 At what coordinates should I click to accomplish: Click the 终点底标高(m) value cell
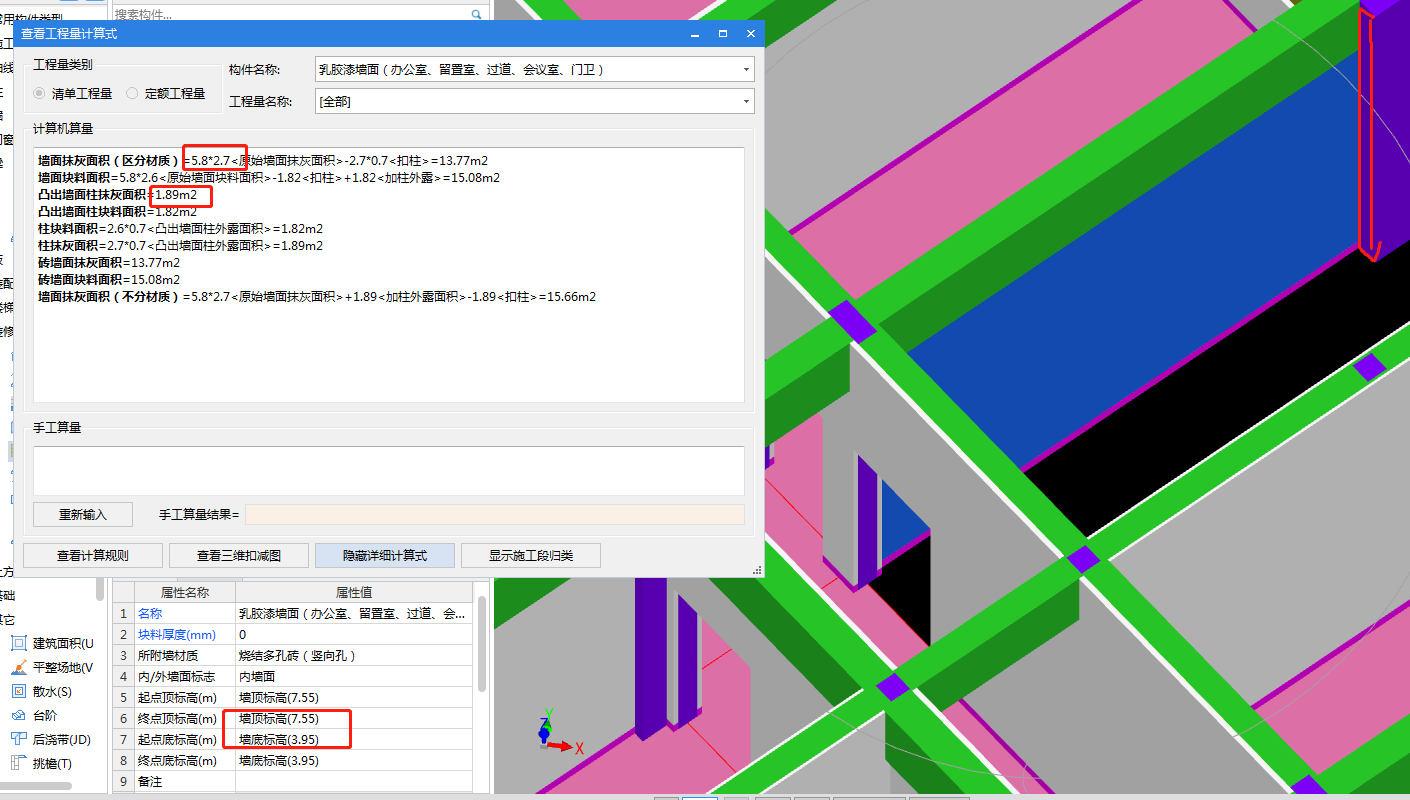(x=354, y=760)
